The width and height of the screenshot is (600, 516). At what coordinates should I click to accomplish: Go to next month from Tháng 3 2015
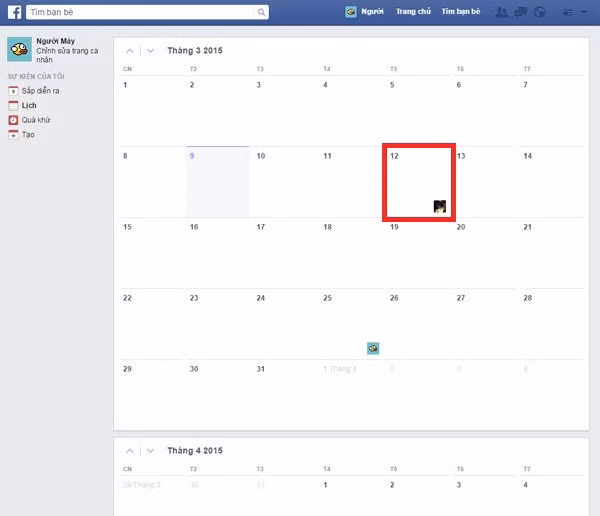150,51
